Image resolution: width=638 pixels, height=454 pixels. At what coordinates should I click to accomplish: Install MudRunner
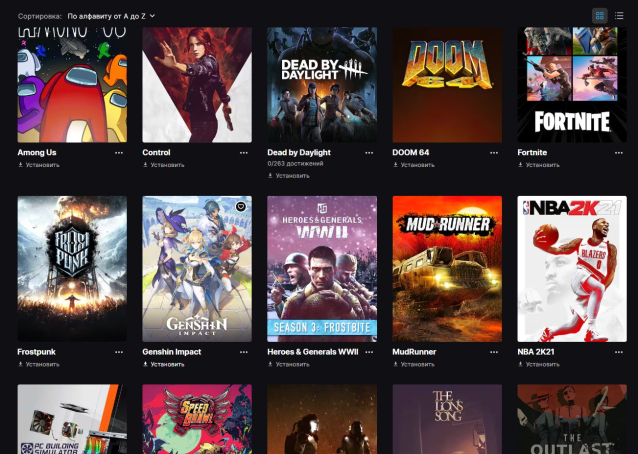click(414, 364)
